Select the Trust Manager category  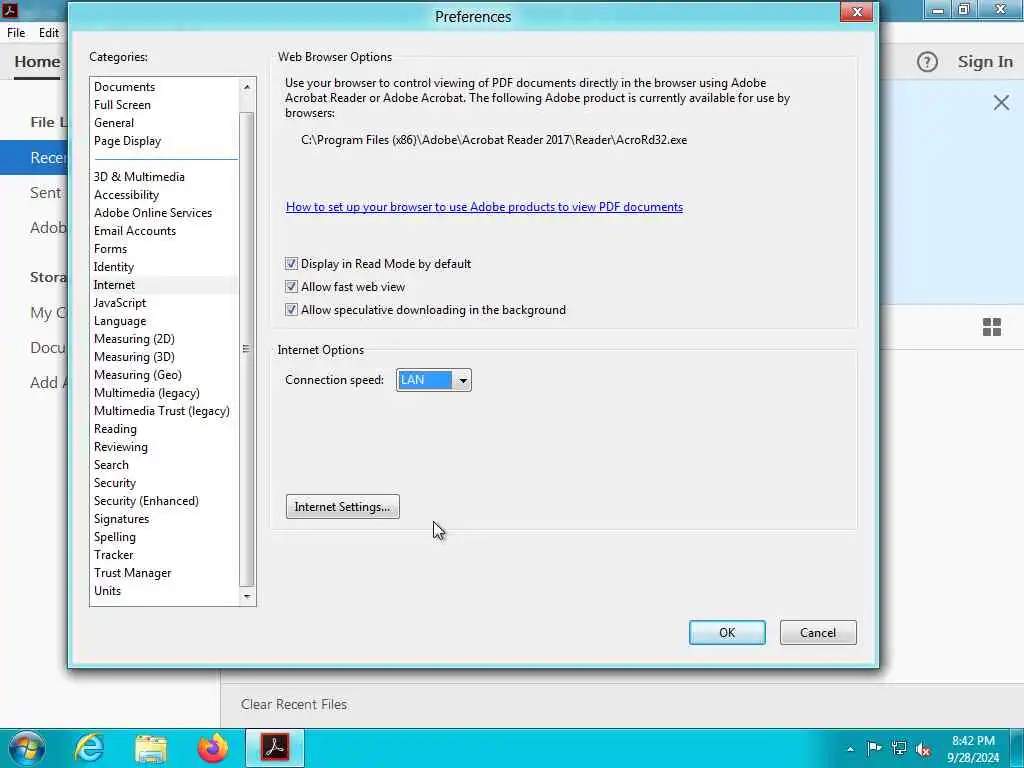[132, 573]
